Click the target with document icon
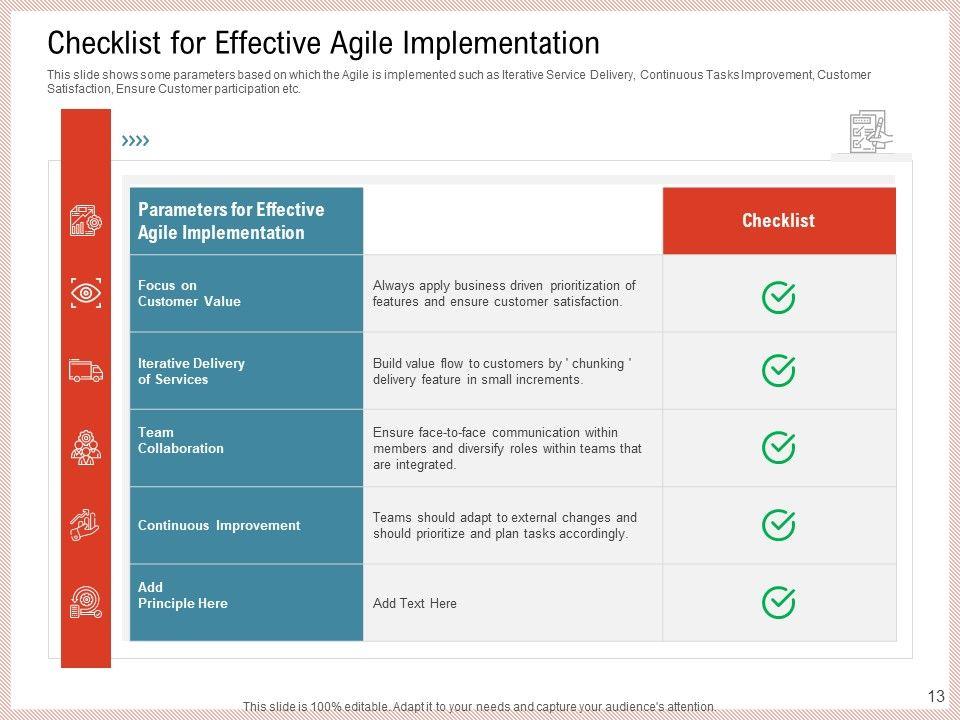Image resolution: width=960 pixels, height=720 pixels. [86, 602]
